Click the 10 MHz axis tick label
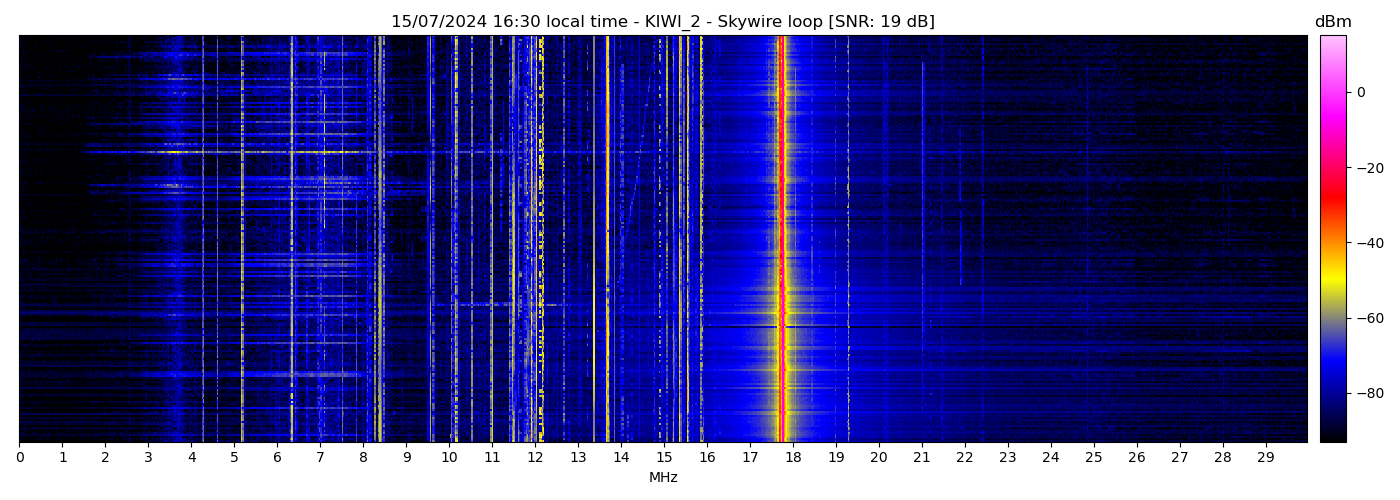Screen dimensions: 1400x500 click(x=449, y=457)
